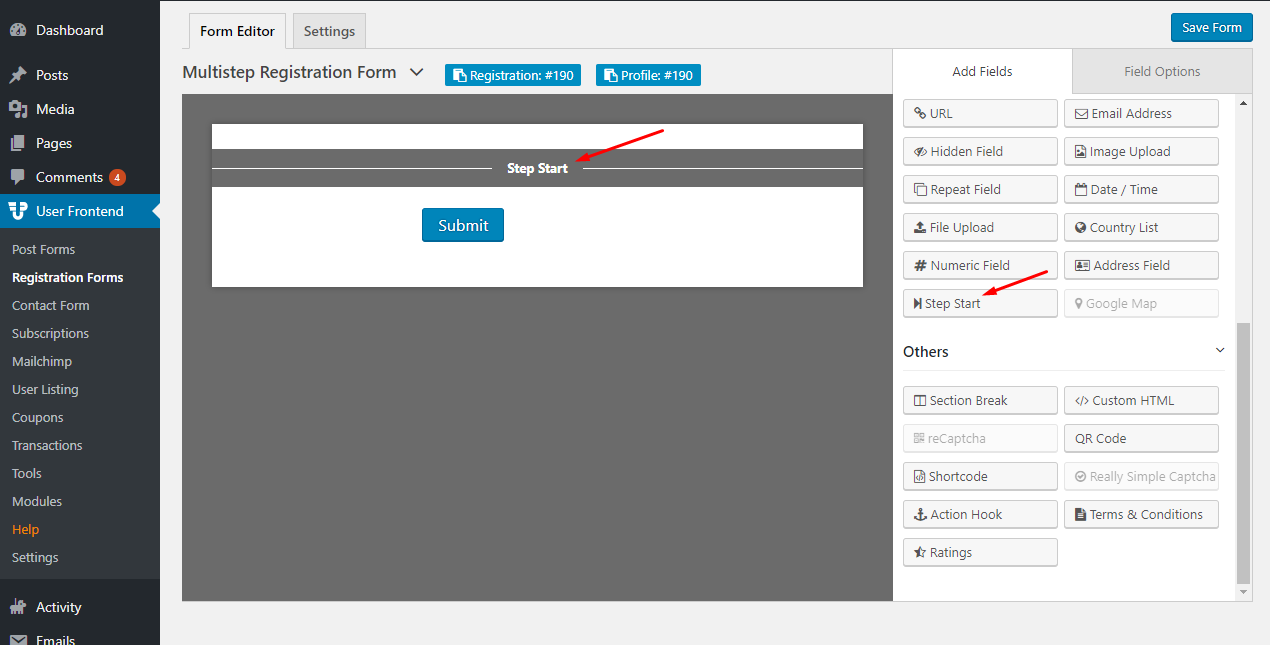The width and height of the screenshot is (1270, 645).
Task: Click the hash icon on Numeric Field
Action: click(920, 266)
